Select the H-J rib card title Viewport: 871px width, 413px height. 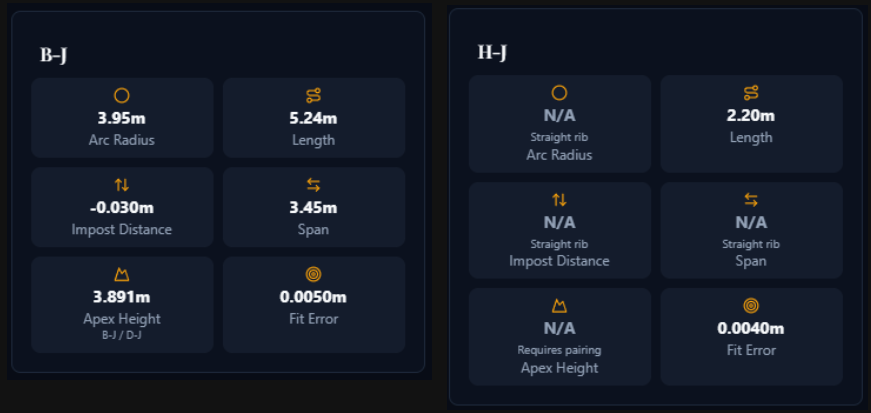[x=492, y=53]
